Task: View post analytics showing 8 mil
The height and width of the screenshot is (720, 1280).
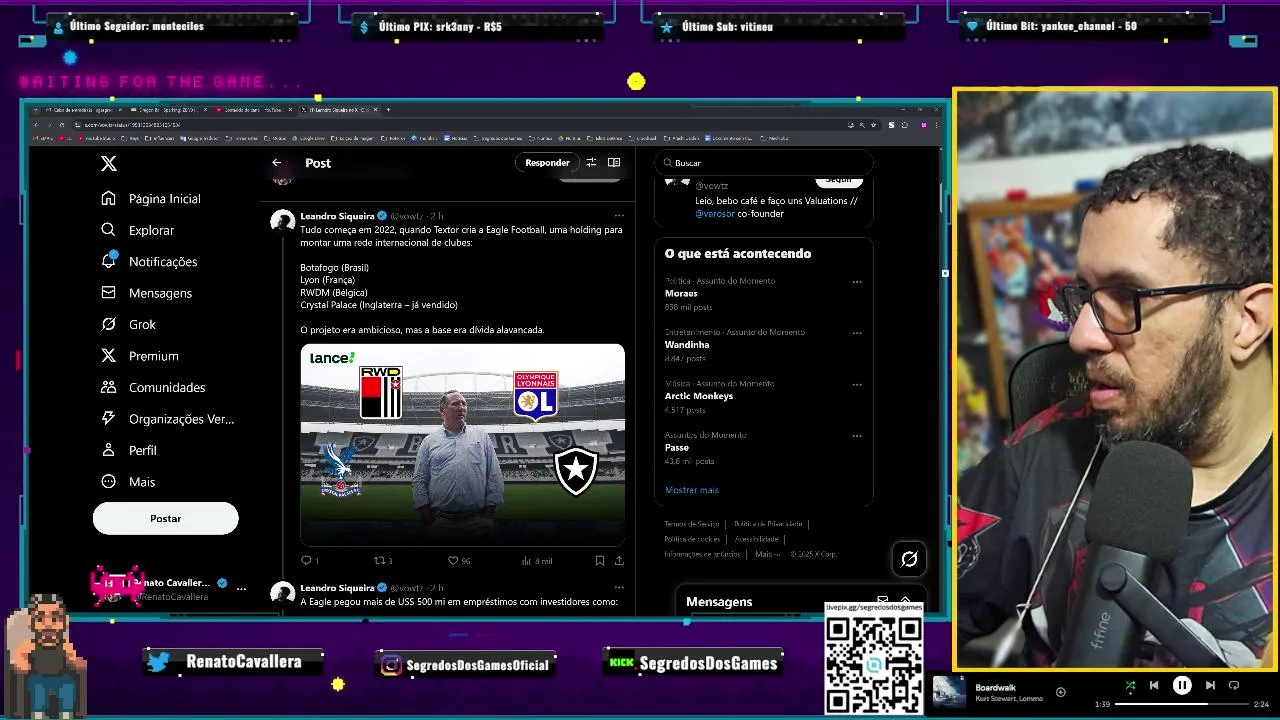Action: coord(537,561)
